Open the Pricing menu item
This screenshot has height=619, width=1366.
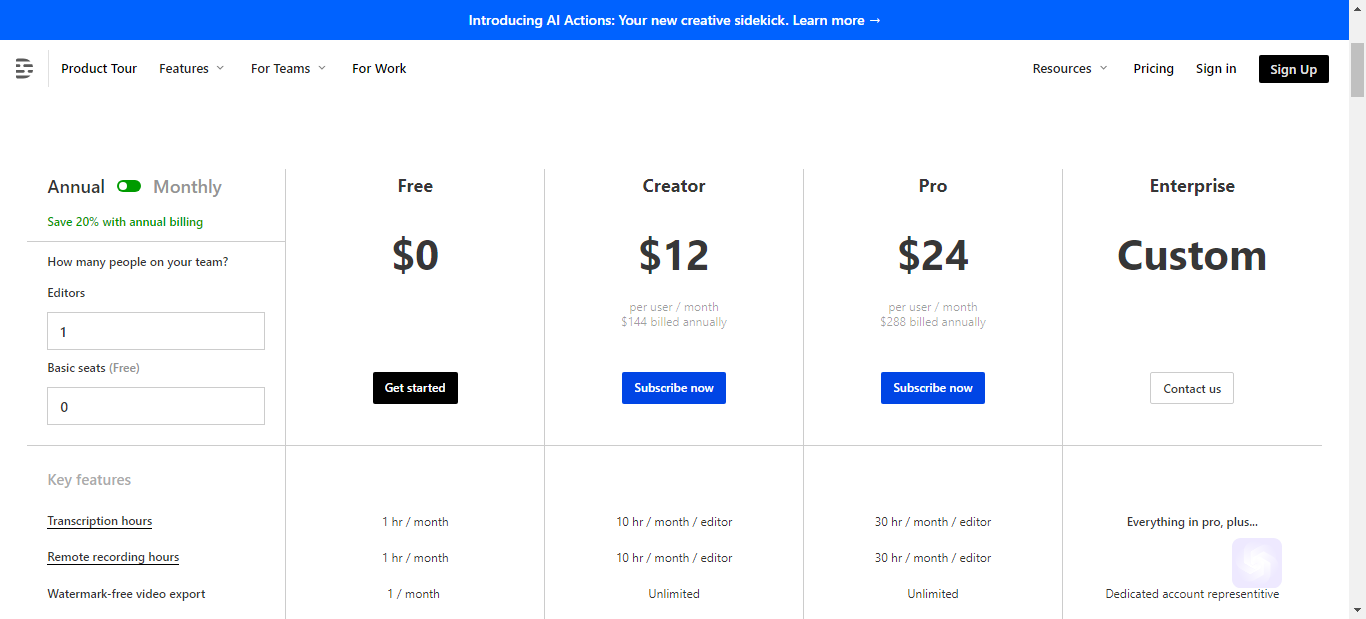tap(1153, 68)
